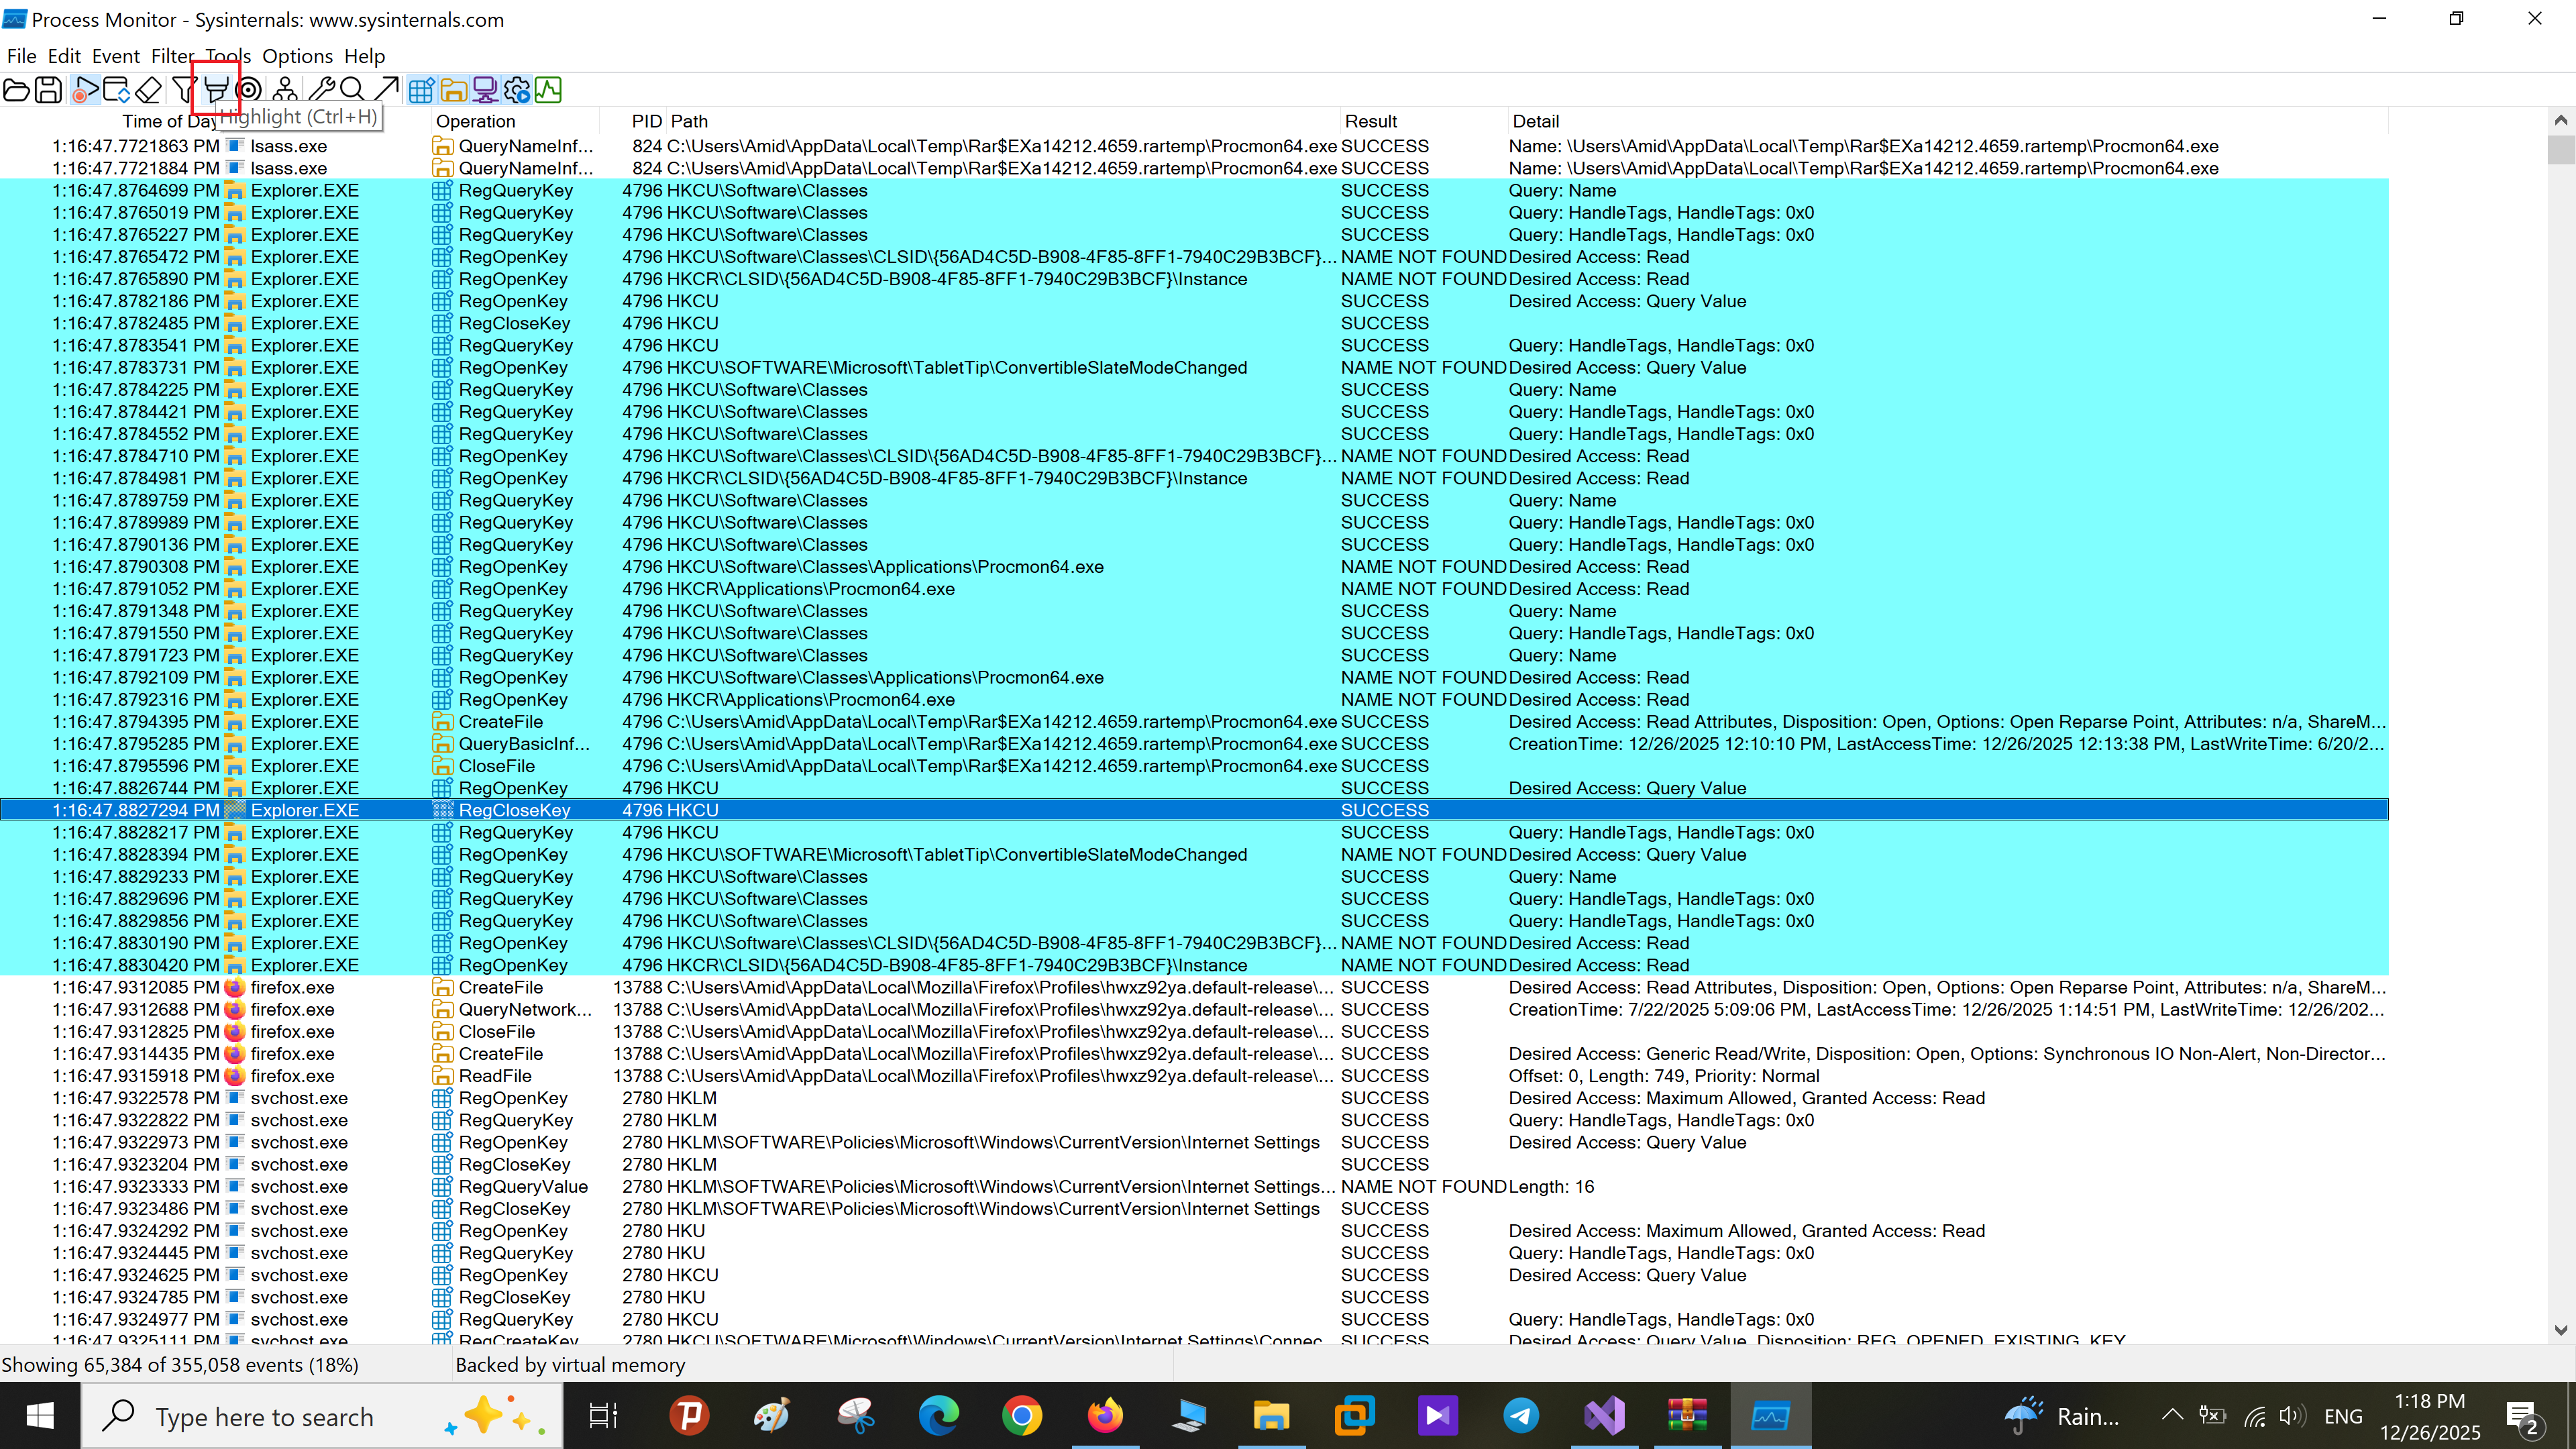The width and height of the screenshot is (2576, 1449).
Task: Click the vertical scrollbar down arrow
Action: 2560,1330
